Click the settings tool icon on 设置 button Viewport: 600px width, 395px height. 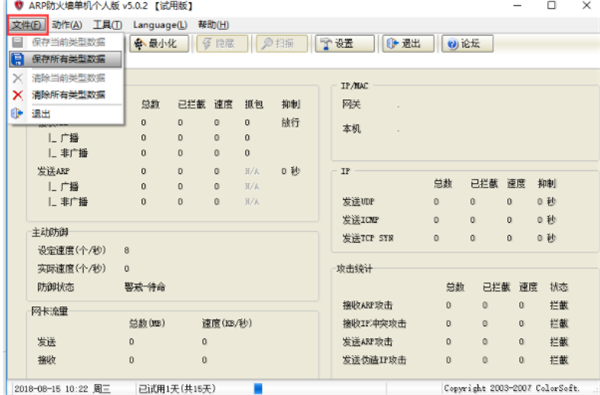click(x=326, y=44)
